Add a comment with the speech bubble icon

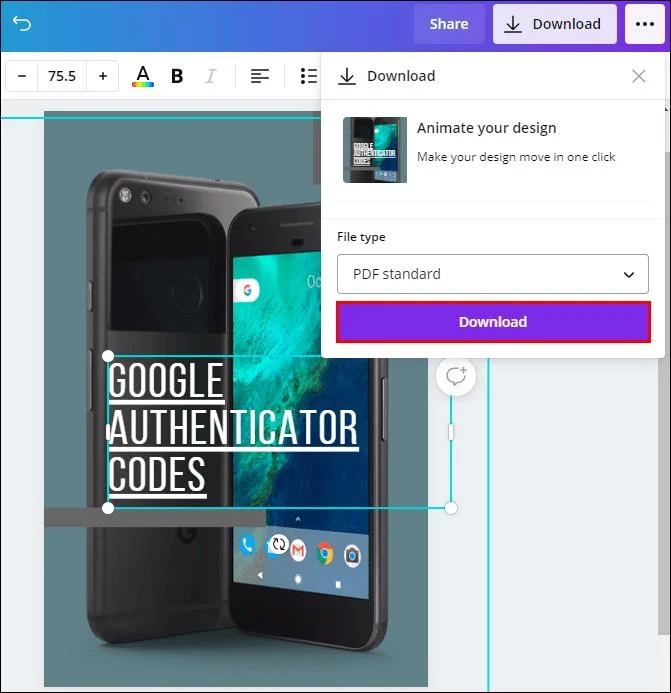click(x=456, y=376)
